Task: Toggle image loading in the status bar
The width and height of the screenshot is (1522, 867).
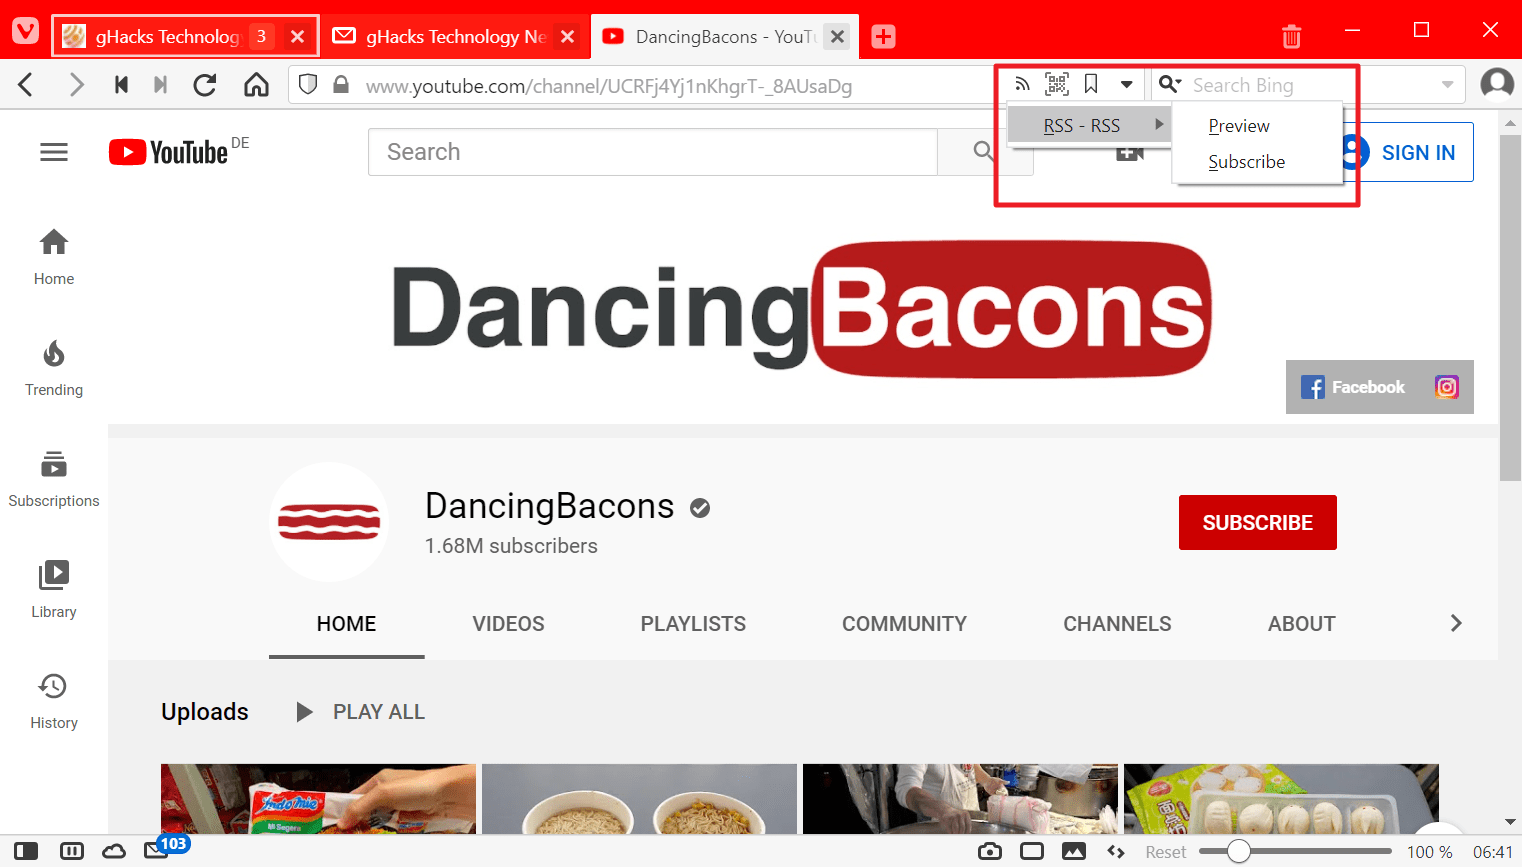Action: pyautogui.click(x=1074, y=851)
